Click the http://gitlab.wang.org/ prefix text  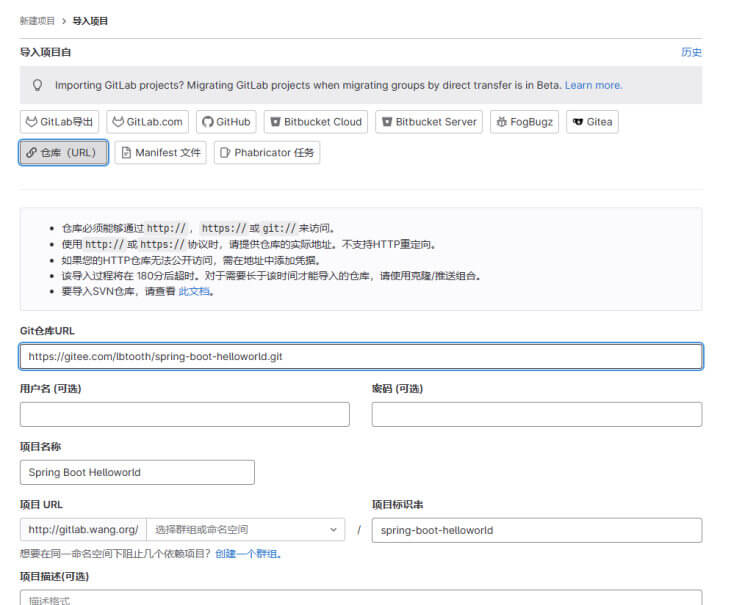tap(83, 530)
